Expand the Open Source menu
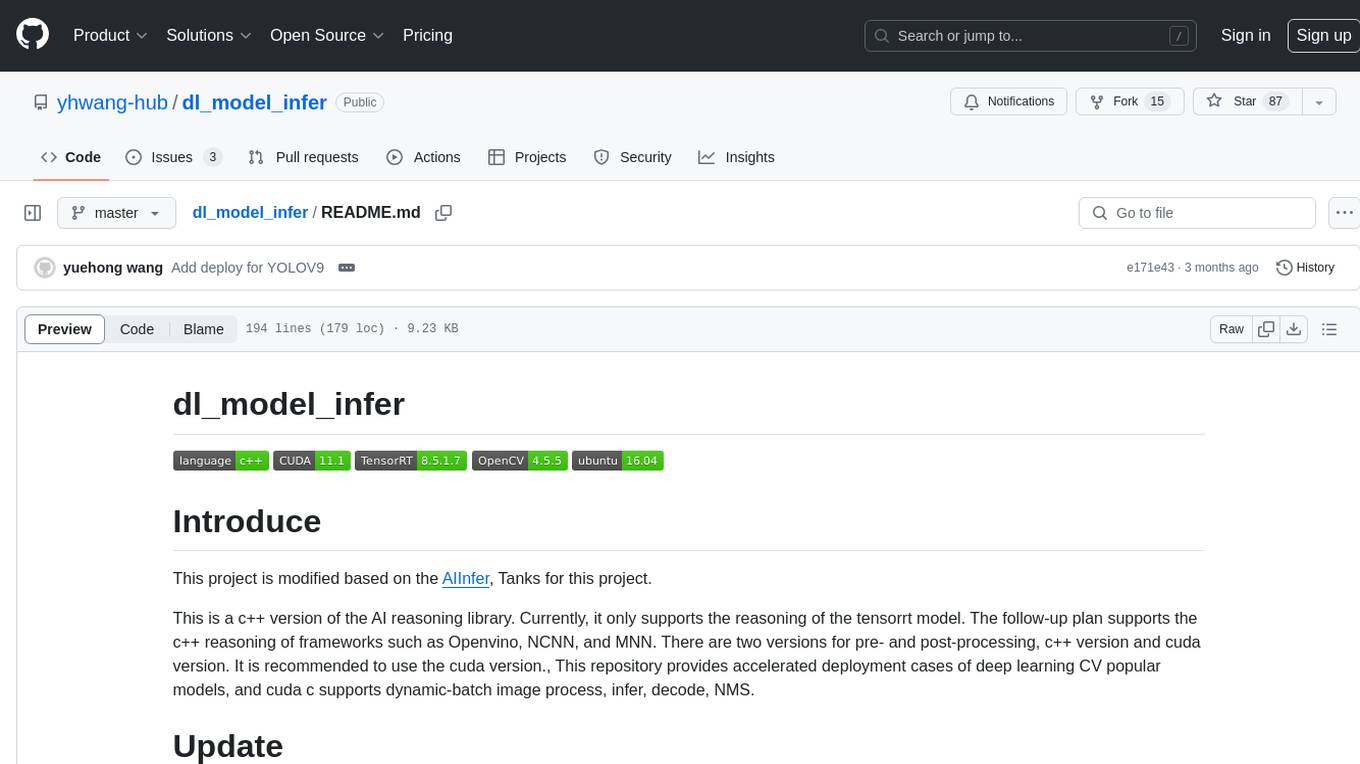 327,35
